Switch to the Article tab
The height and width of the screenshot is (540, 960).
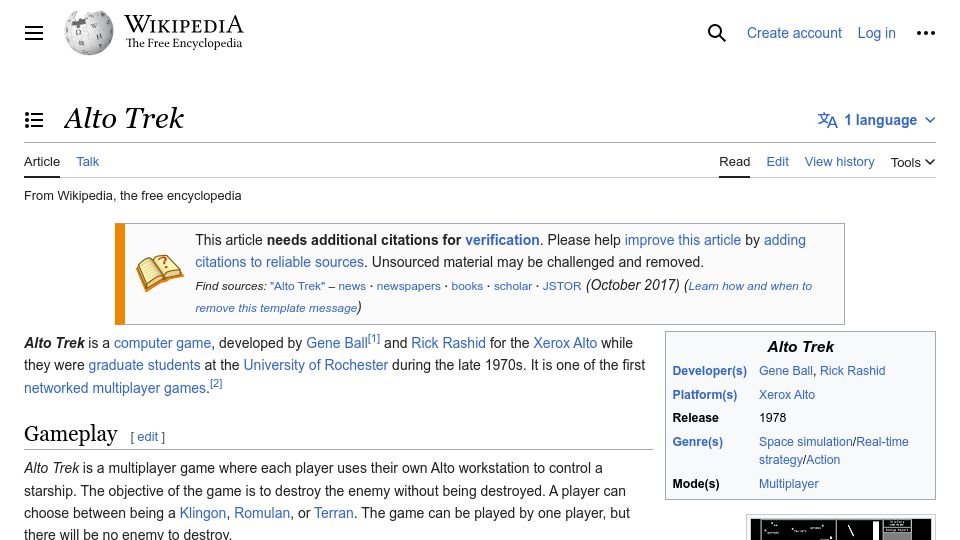click(42, 162)
